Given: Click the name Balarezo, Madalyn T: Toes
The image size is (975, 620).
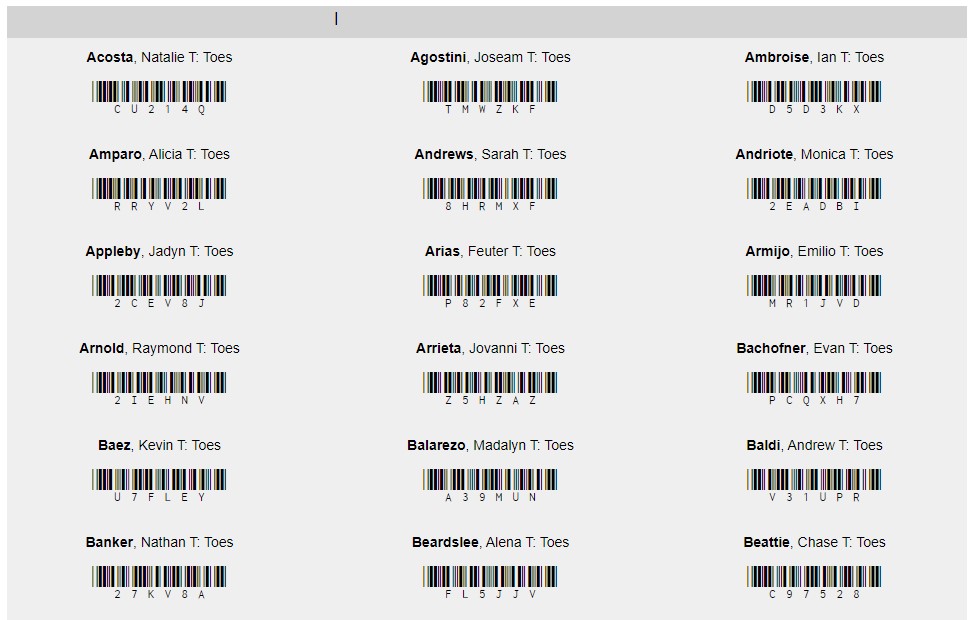Looking at the screenshot, I should [490, 445].
